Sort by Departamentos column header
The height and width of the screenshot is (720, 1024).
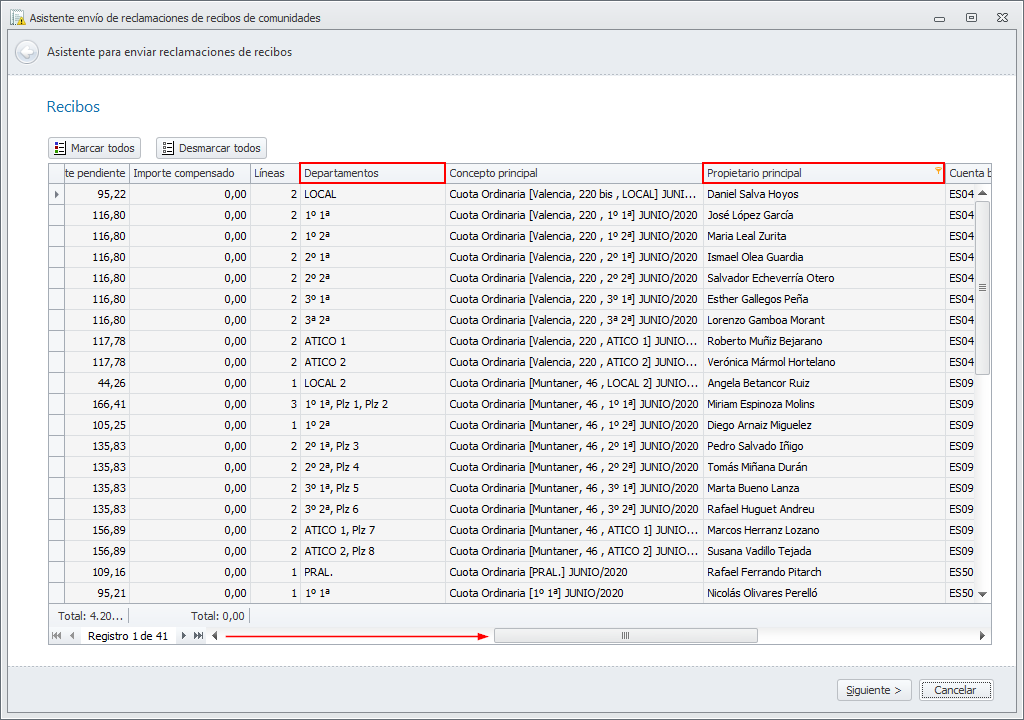[372, 173]
